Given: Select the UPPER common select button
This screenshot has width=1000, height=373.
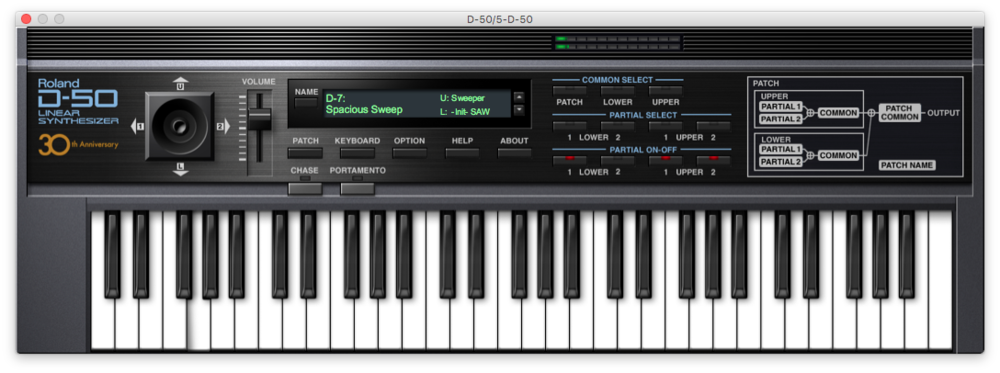Looking at the screenshot, I should 665,91.
